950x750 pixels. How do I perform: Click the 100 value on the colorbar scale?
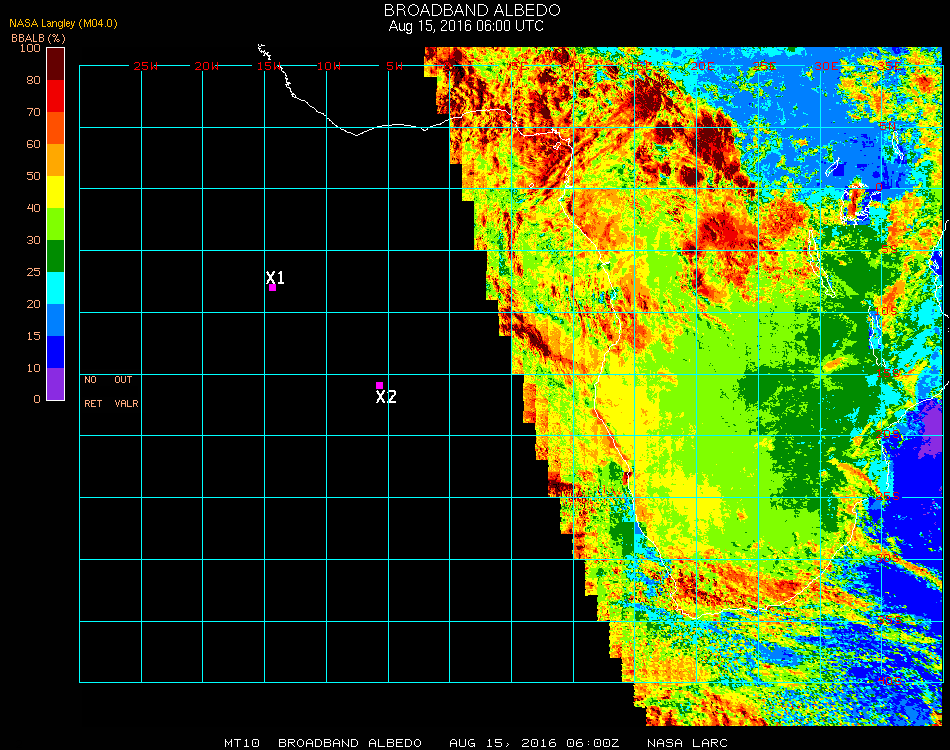[x=29, y=48]
